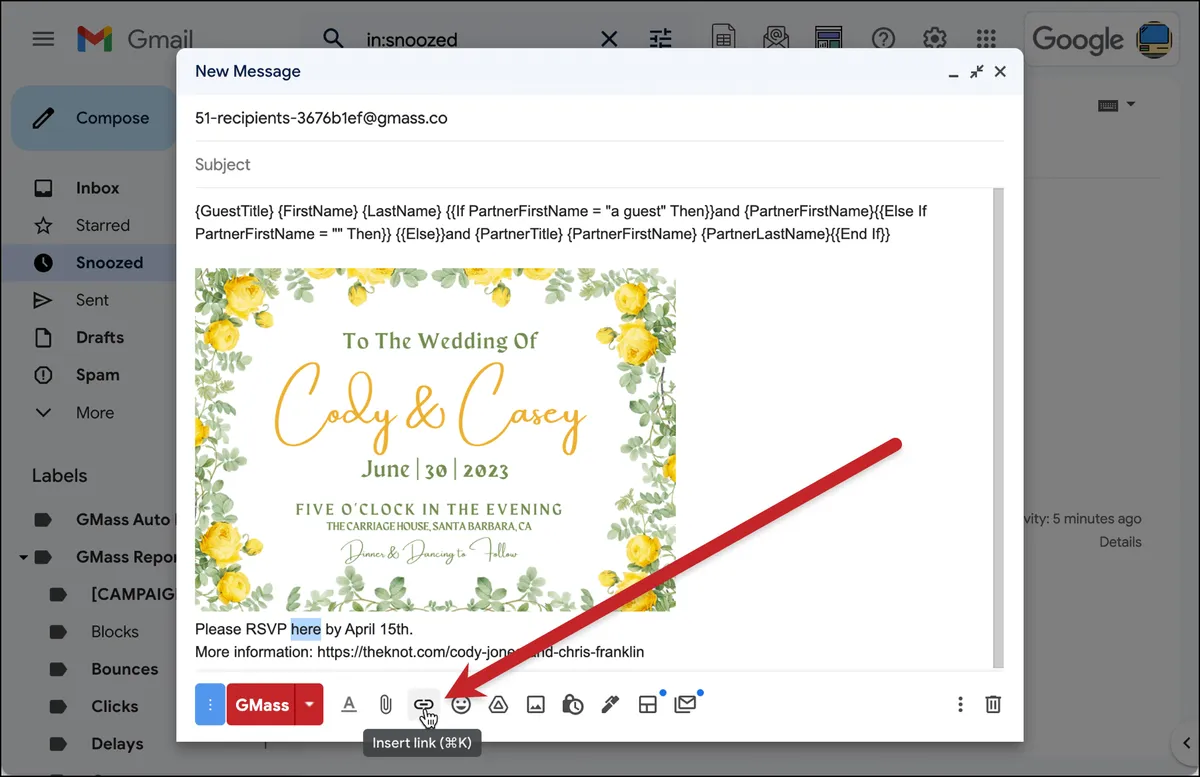Open Clicks label
Screen dimensions: 1200x777
pos(114,706)
